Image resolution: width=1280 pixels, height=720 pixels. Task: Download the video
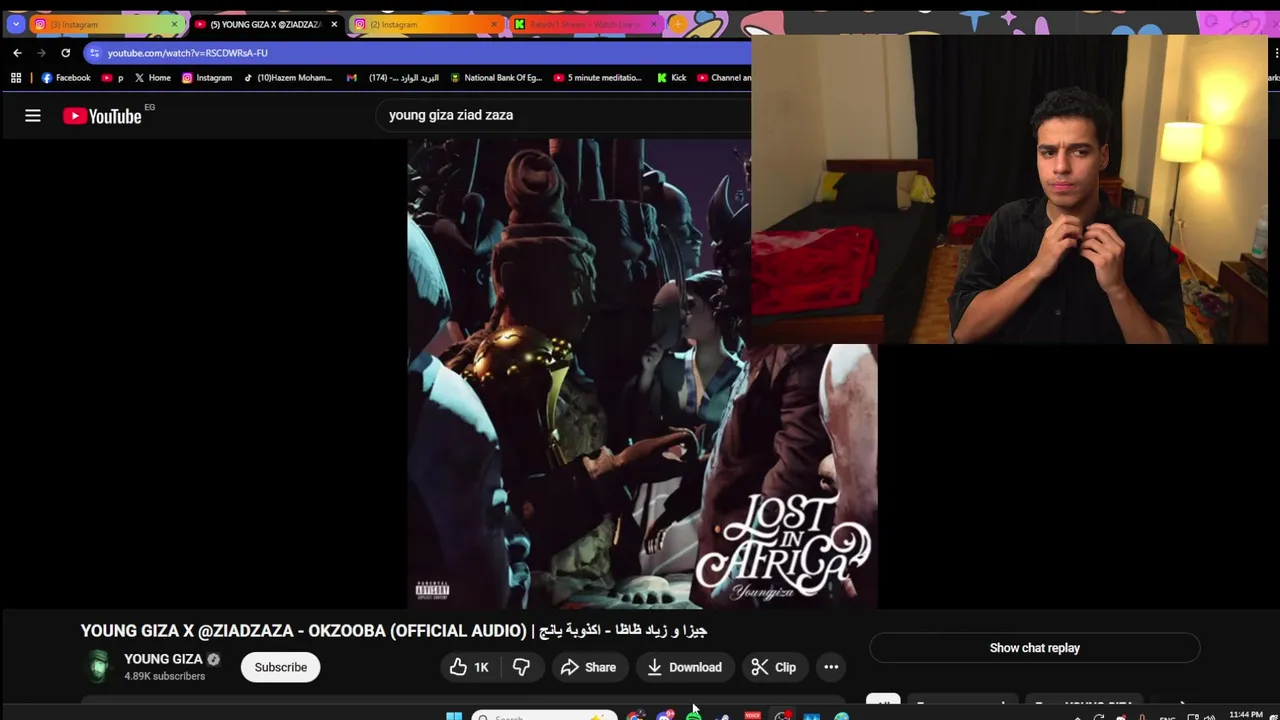[685, 667]
